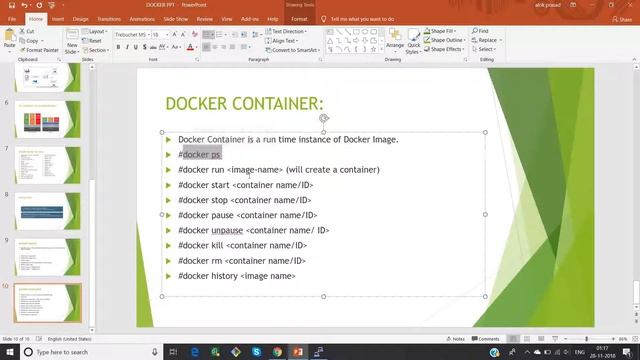The width and height of the screenshot is (640, 360).
Task: Save the presentation from Quick Access Toolbar
Action: [x=11, y=5]
